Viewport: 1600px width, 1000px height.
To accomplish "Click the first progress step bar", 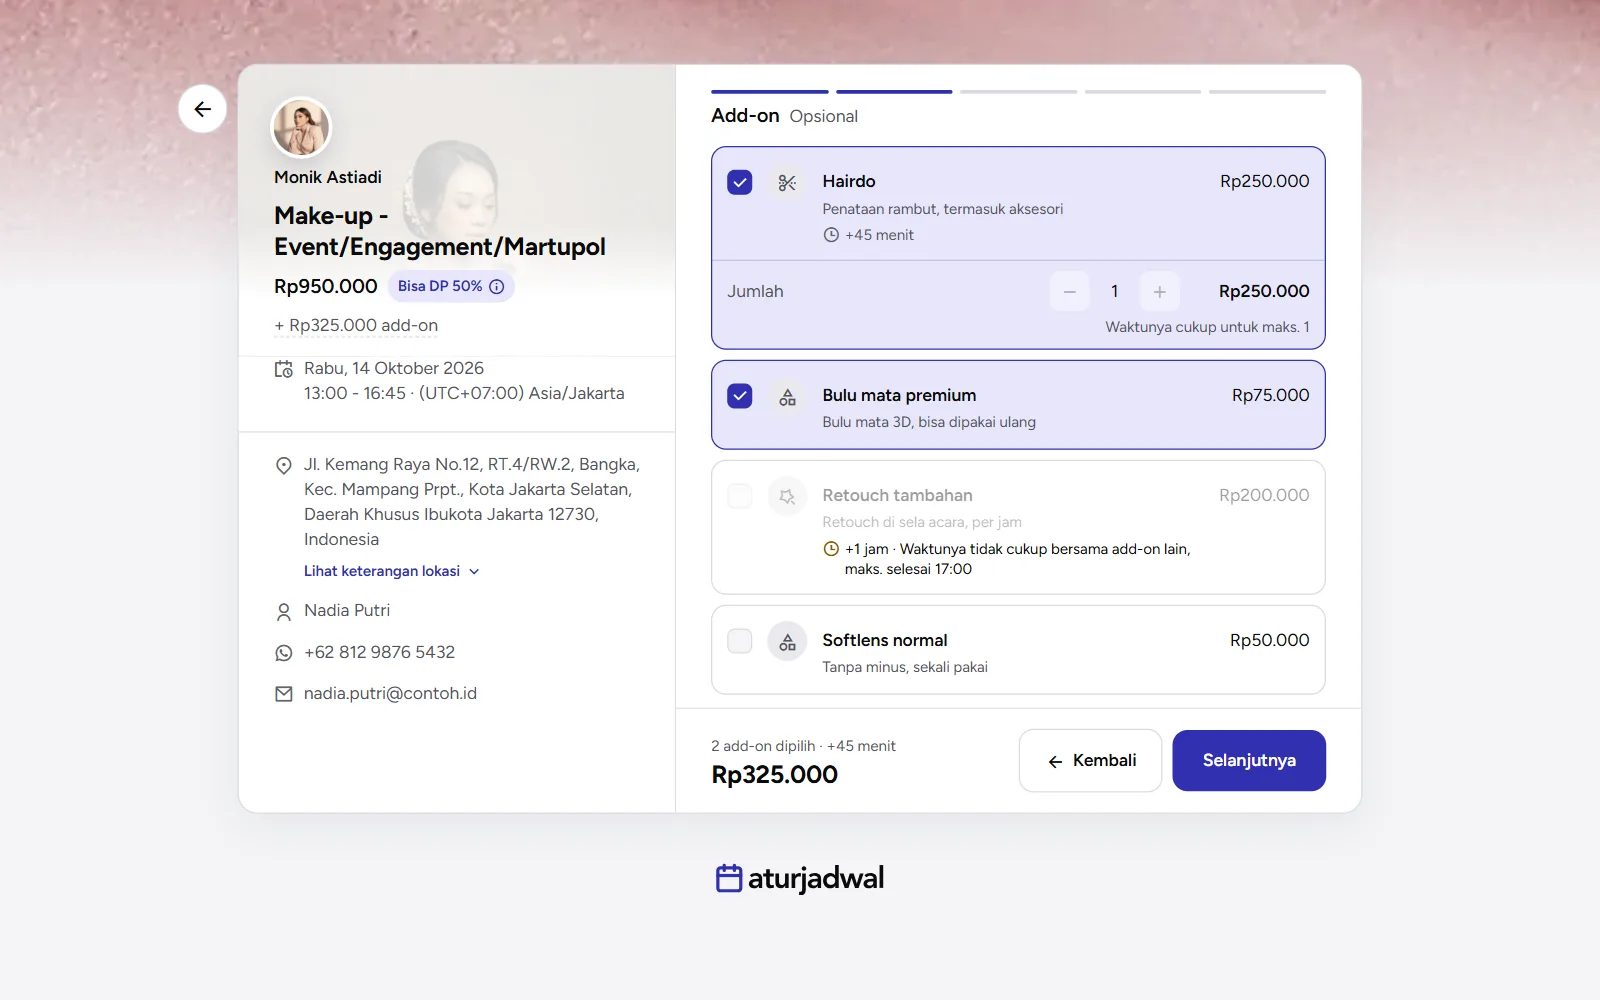I will pyautogui.click(x=770, y=92).
